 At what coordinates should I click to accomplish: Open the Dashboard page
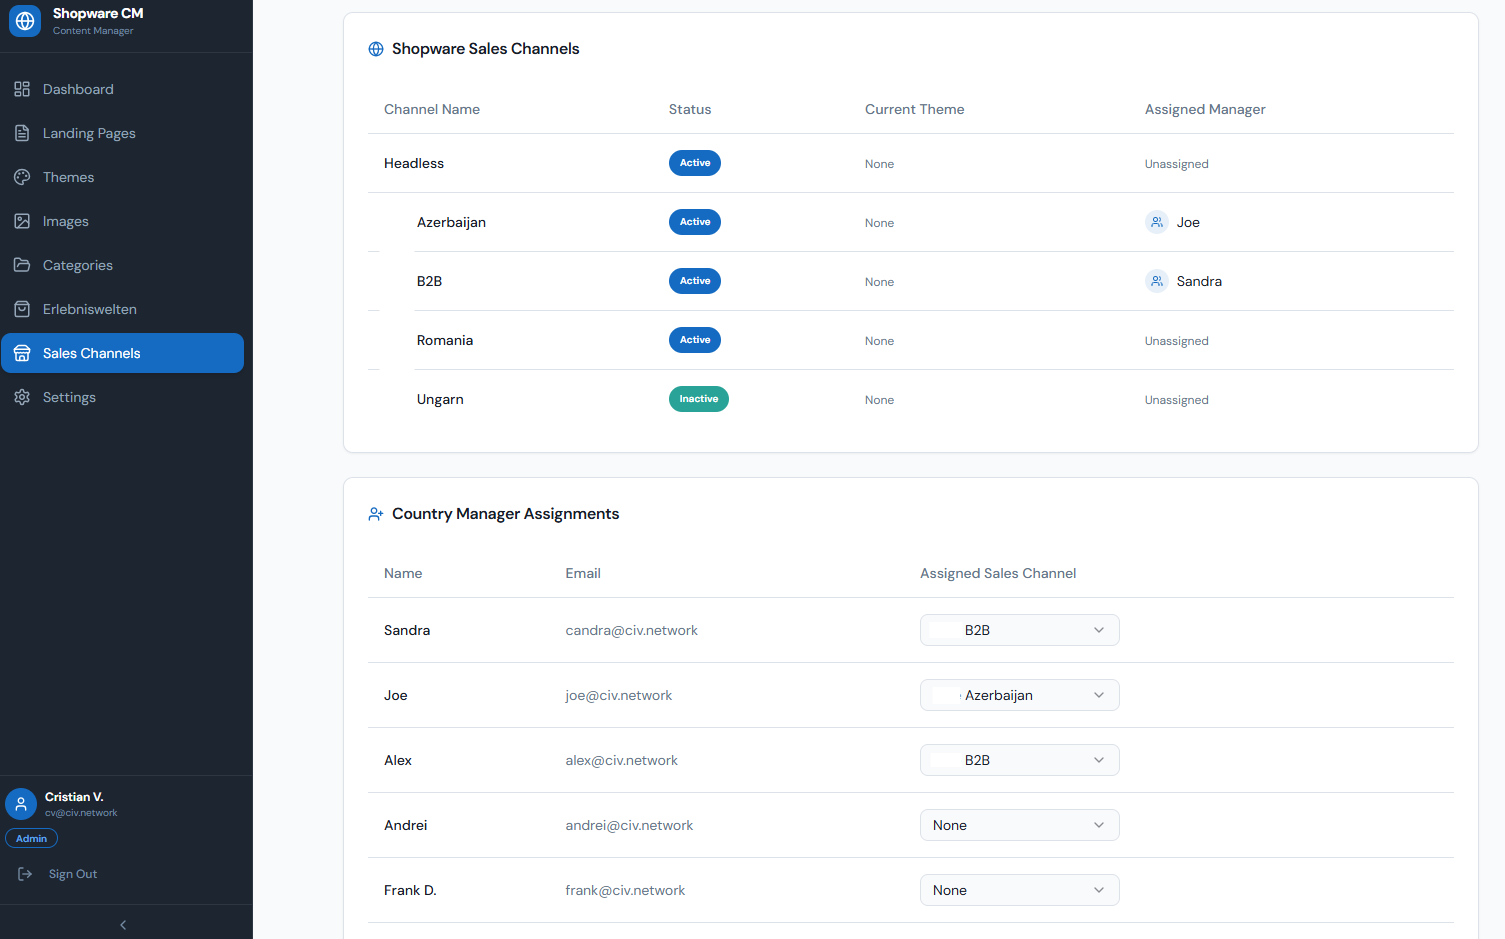tap(122, 89)
